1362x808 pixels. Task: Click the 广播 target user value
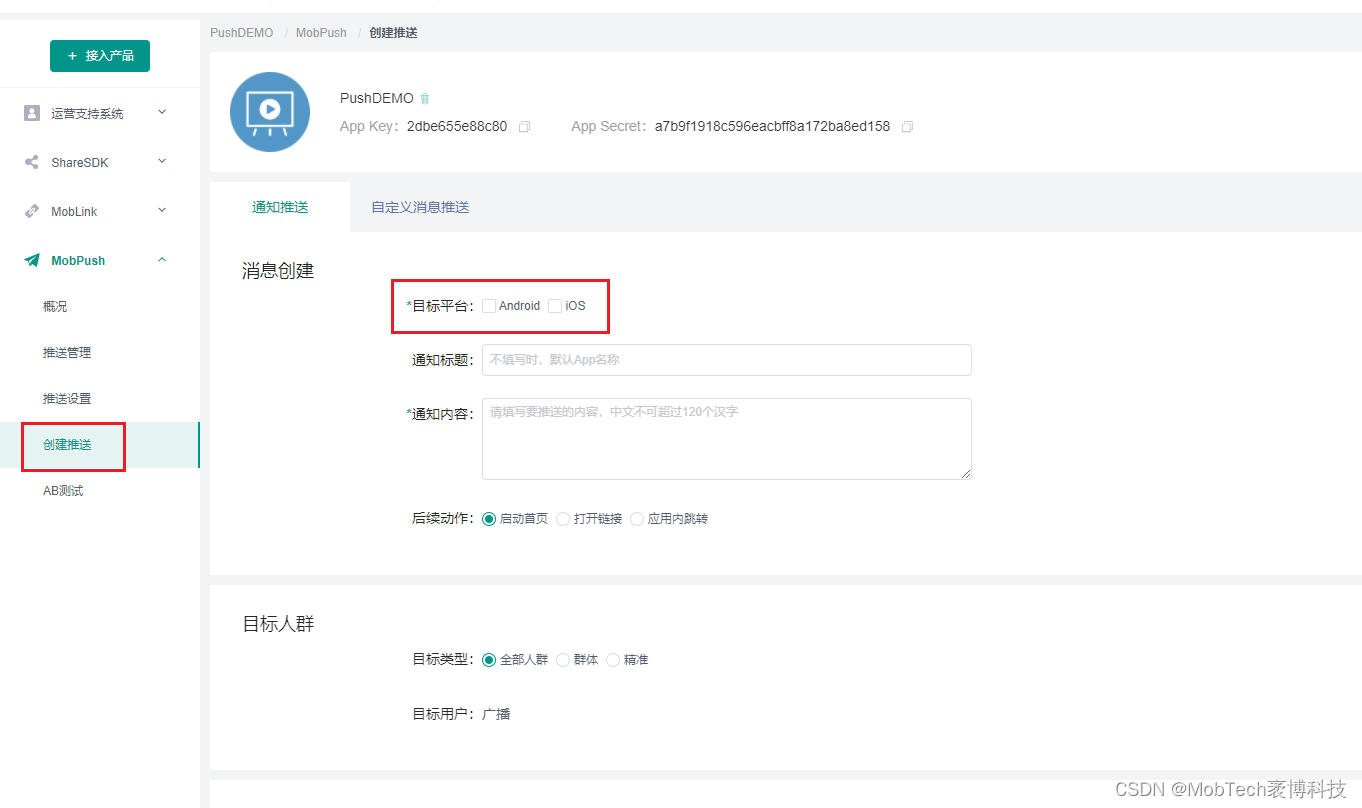497,714
